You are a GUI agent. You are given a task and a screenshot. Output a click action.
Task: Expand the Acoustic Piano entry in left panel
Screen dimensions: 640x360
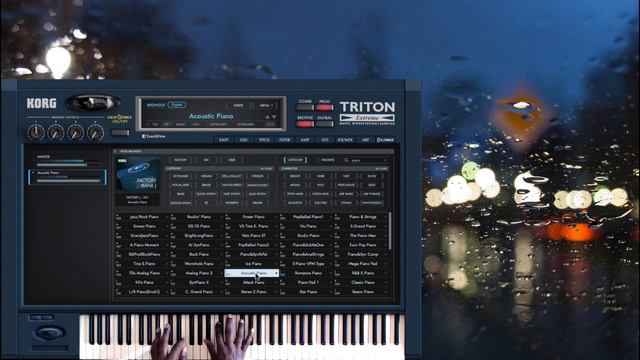click(x=33, y=173)
